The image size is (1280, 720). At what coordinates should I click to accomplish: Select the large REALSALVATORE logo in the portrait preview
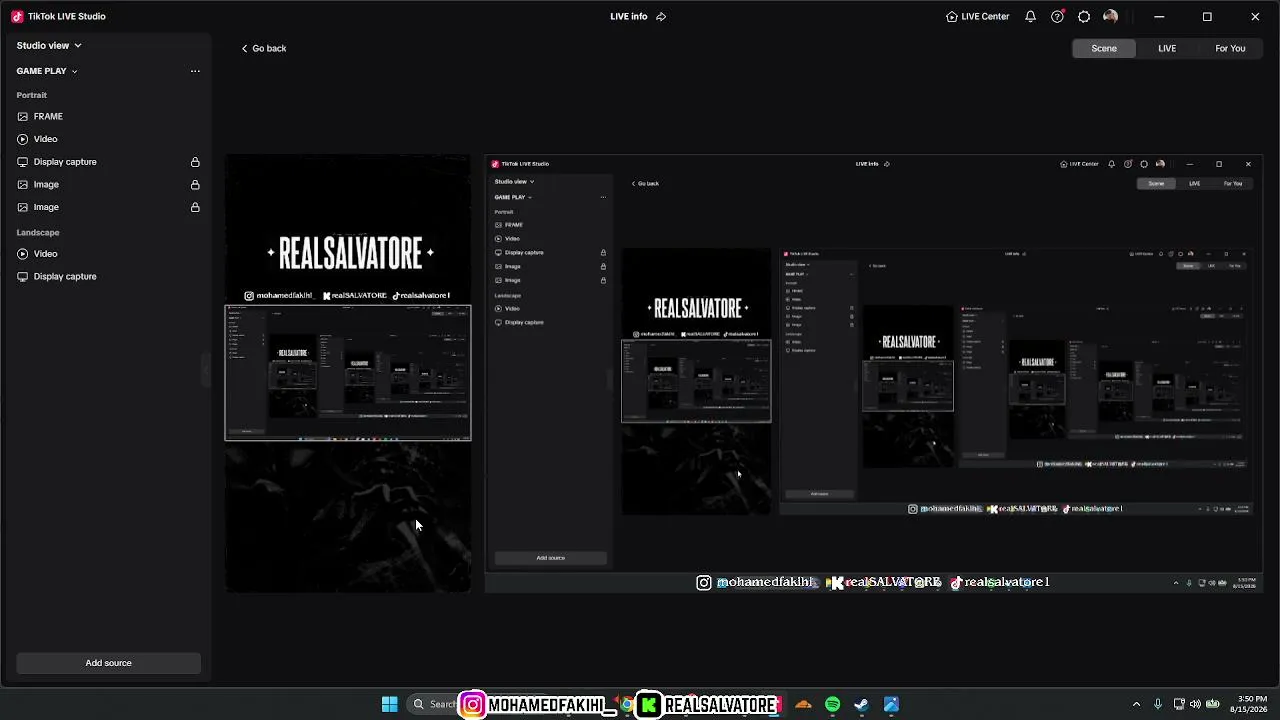(x=350, y=254)
